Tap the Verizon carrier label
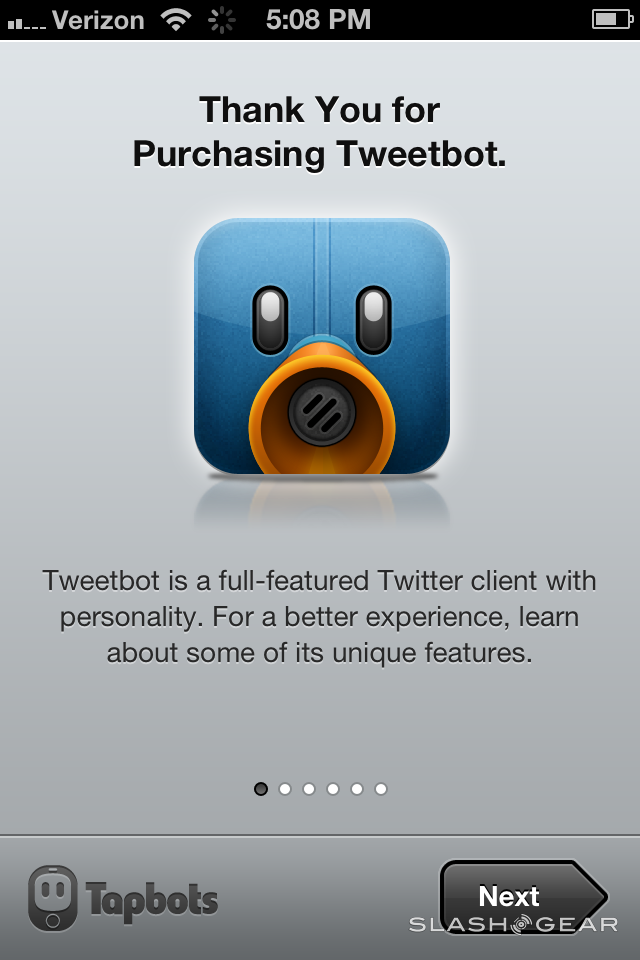Image resolution: width=640 pixels, height=960 pixels. tap(98, 20)
